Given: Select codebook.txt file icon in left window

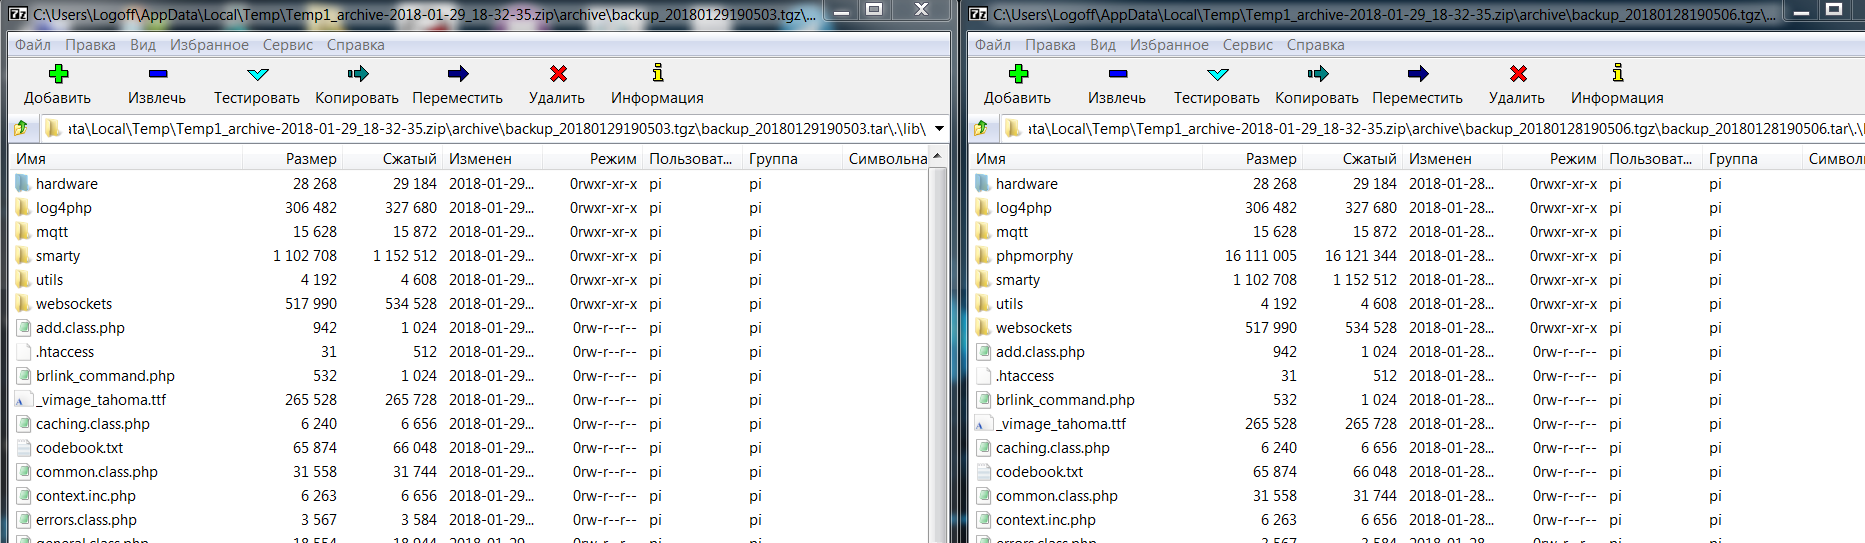Looking at the screenshot, I should click(x=23, y=447).
